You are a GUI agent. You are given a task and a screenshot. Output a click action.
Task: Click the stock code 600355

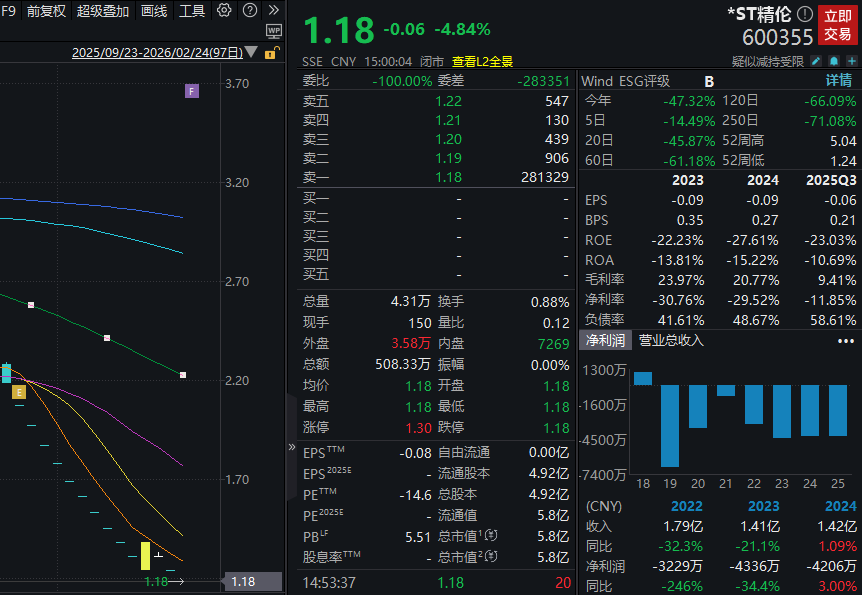click(x=777, y=37)
